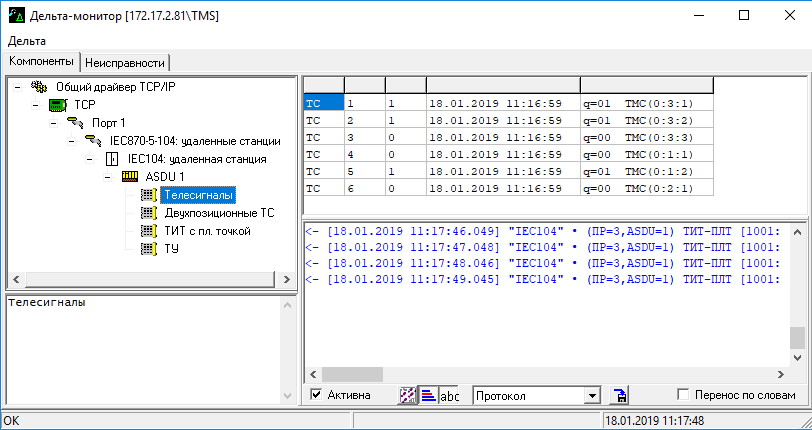
Task: Click the abc text mode icon
Action: (x=450, y=395)
